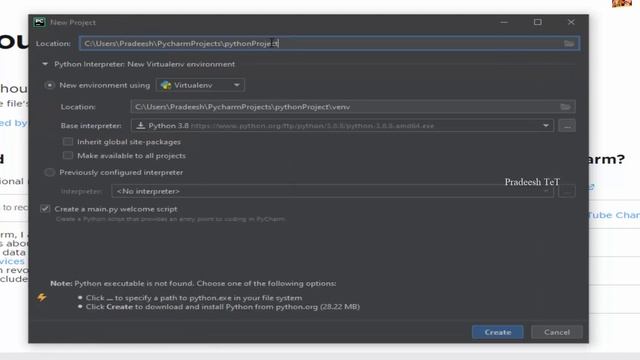Click the Cancel button
640x360 pixels.
(557, 332)
